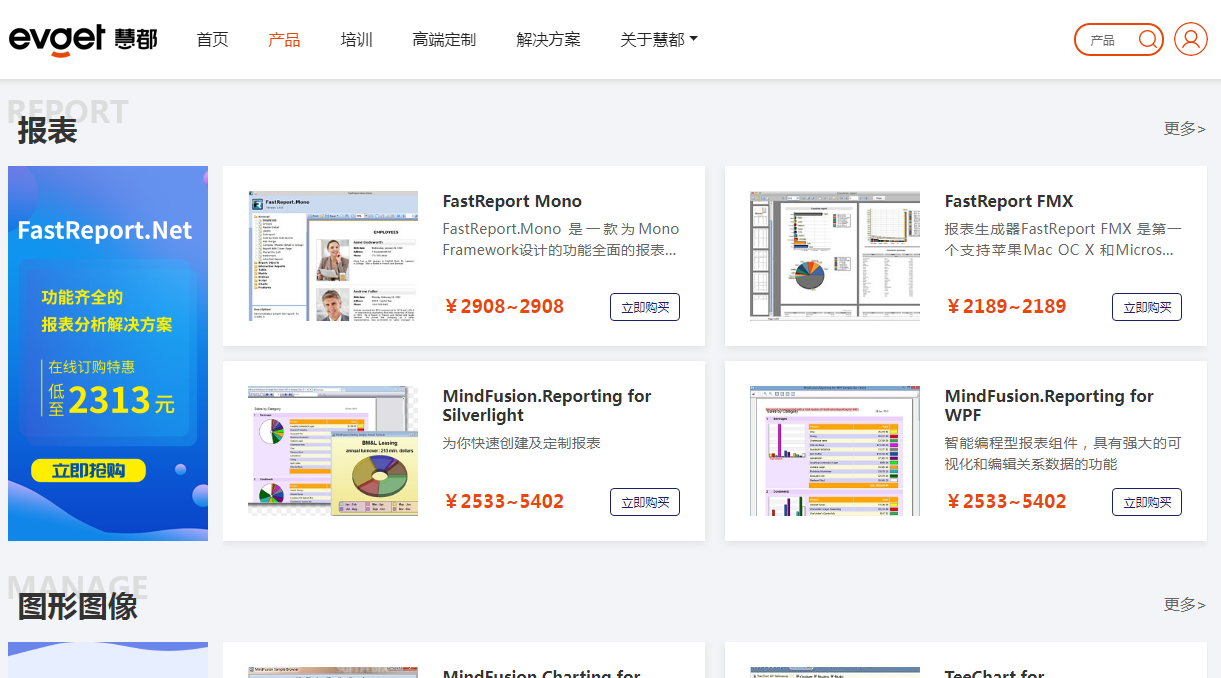Select the 培训 menu item
Screen dimensions: 1221x678
[x=357, y=39]
